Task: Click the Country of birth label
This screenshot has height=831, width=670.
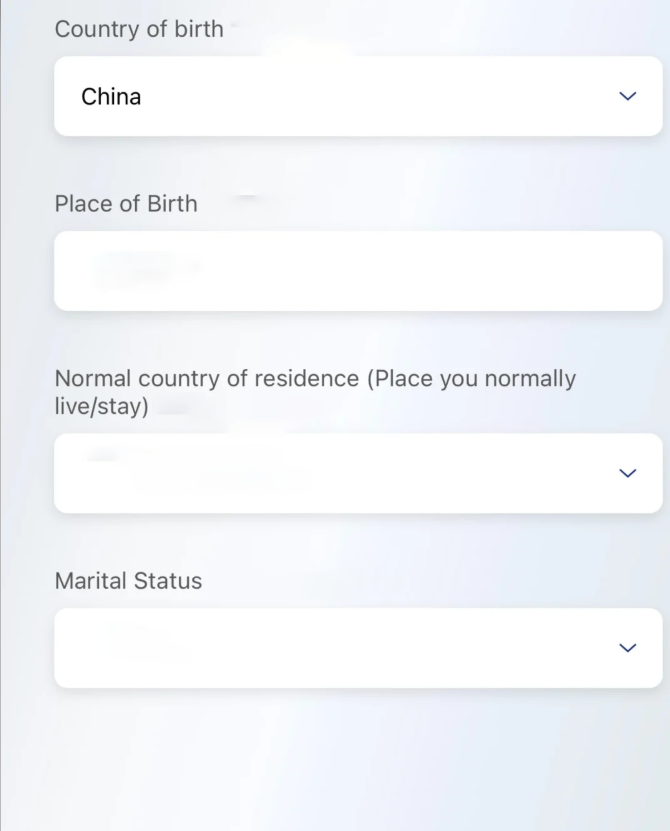Action: click(x=139, y=29)
